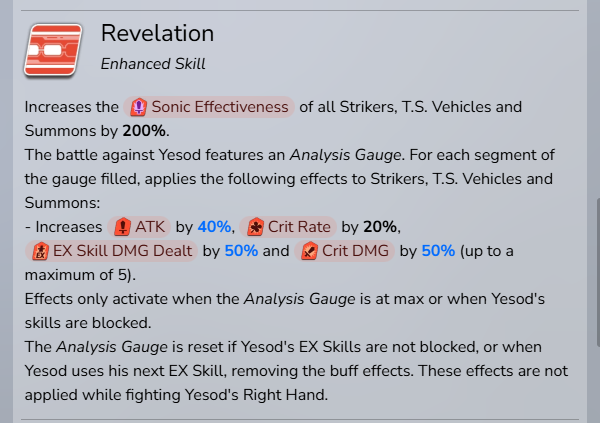The image size is (600, 423).
Task: Click the Revelation skill title
Action: click(157, 34)
